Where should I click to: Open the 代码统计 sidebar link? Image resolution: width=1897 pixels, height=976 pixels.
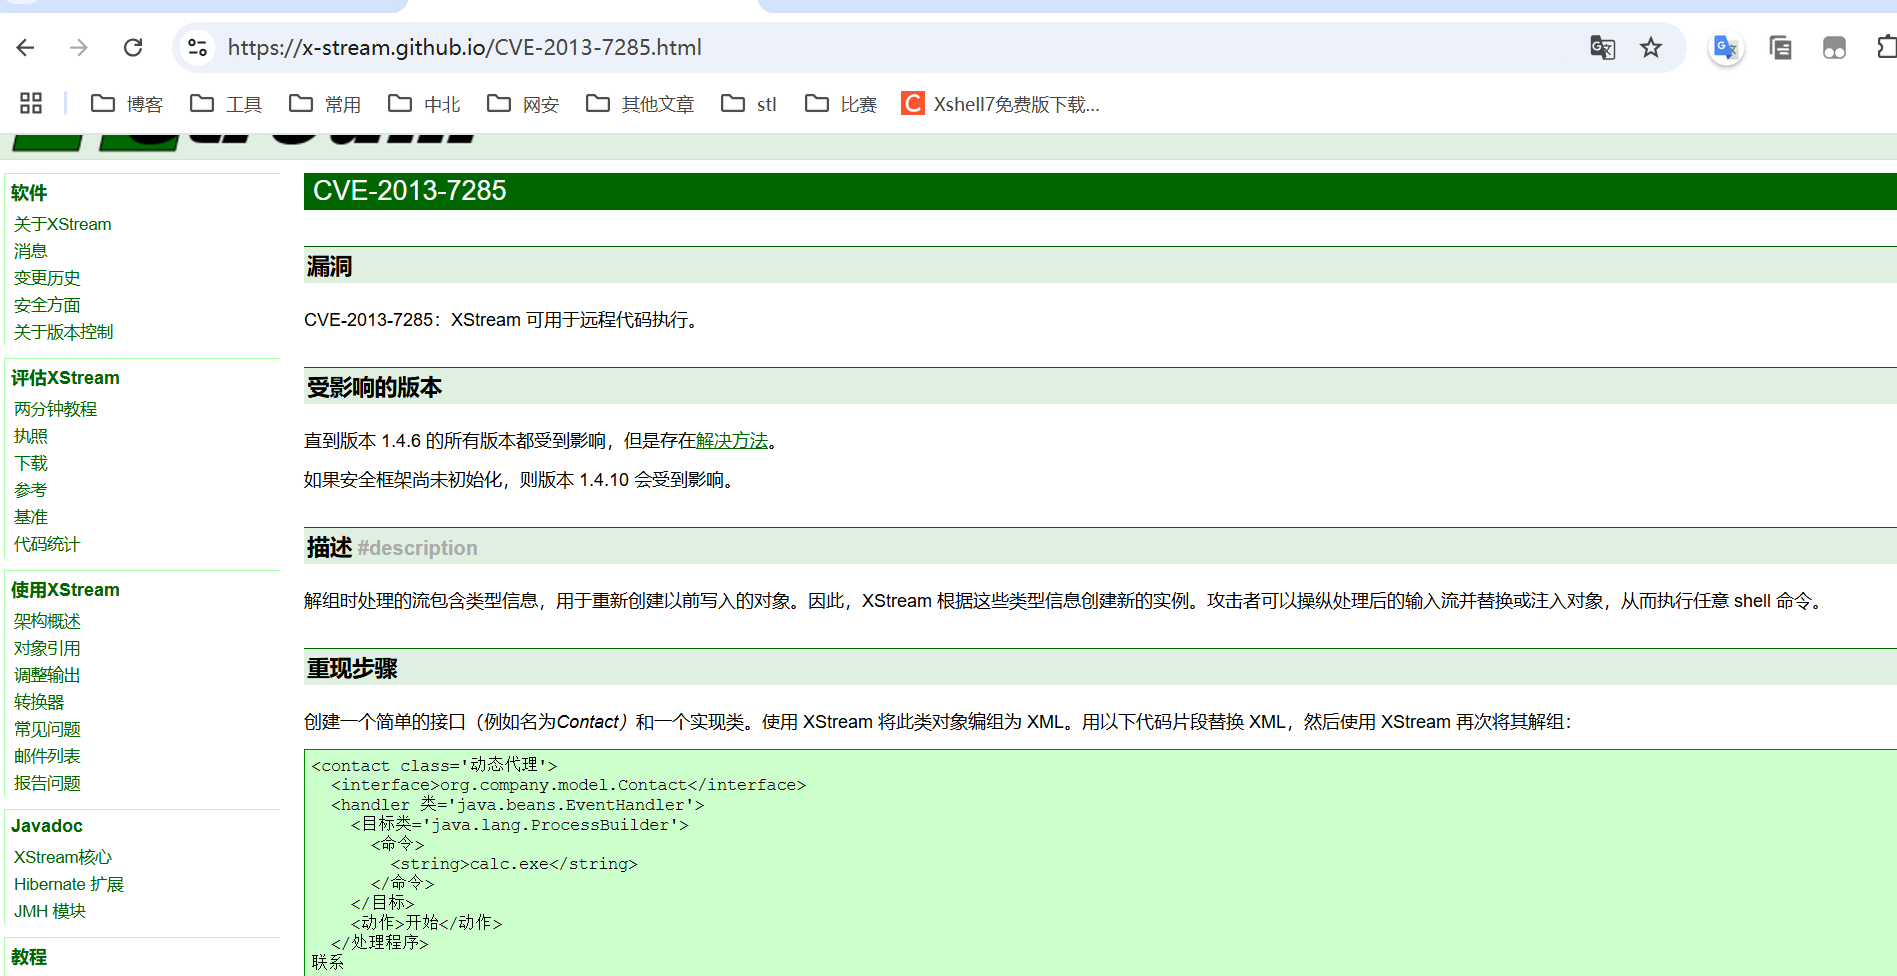point(47,544)
